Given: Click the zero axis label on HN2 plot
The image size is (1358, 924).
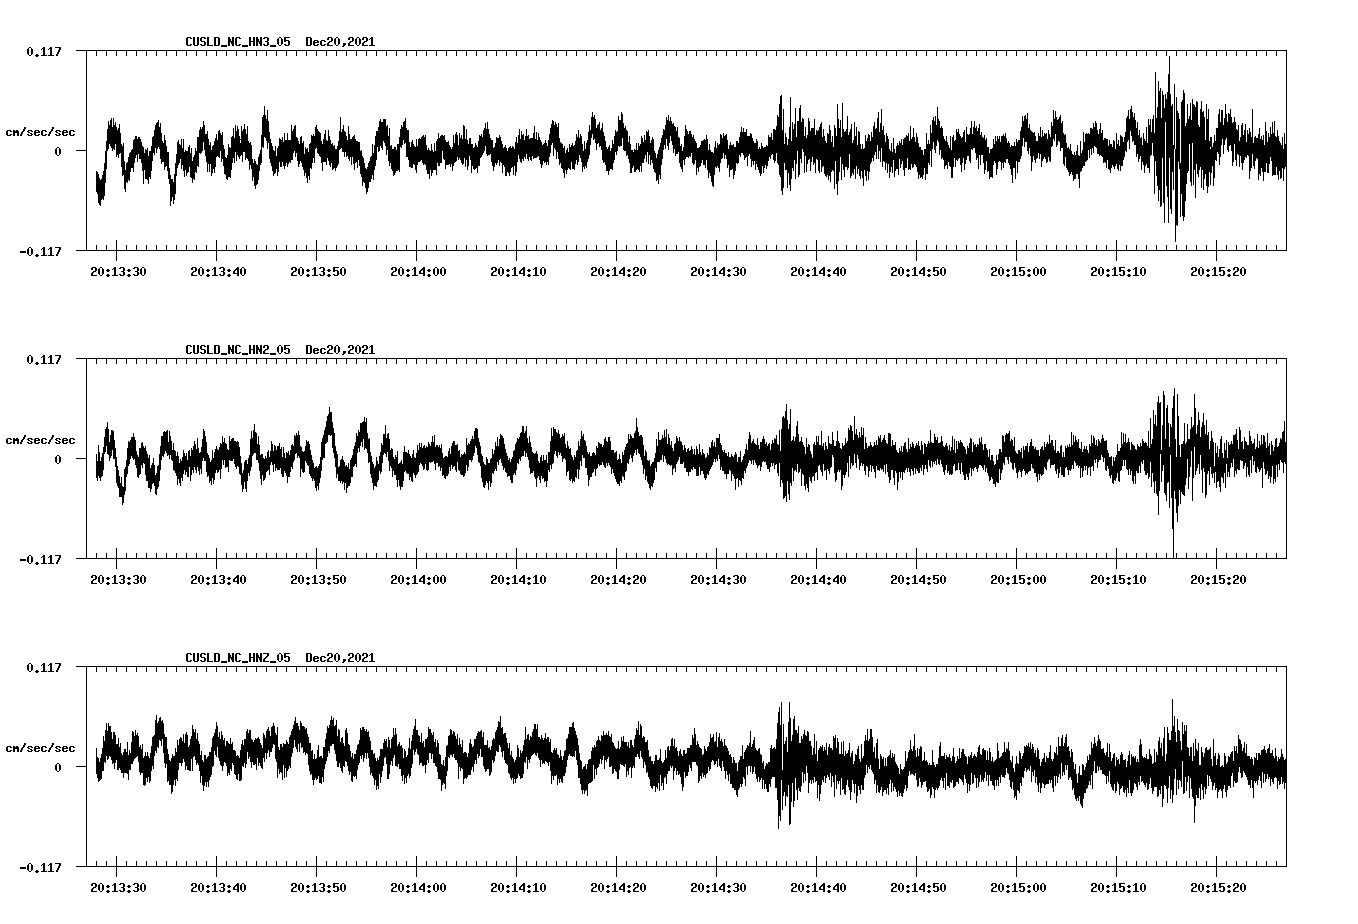Looking at the screenshot, I should [x=58, y=459].
